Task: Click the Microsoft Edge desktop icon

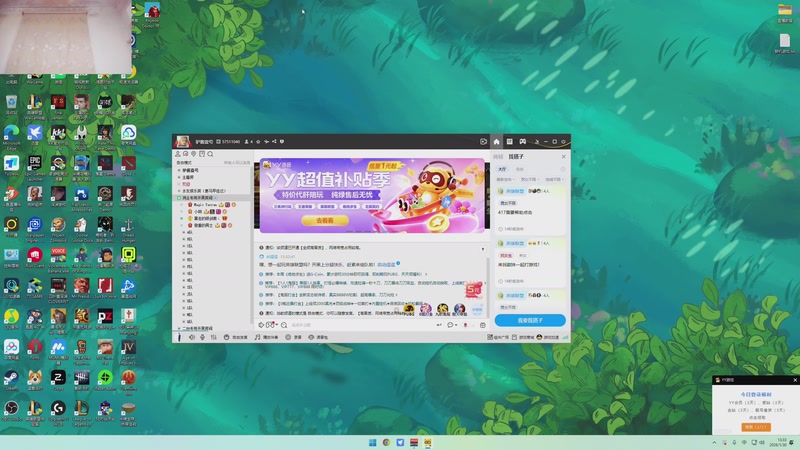Action: pos(11,137)
